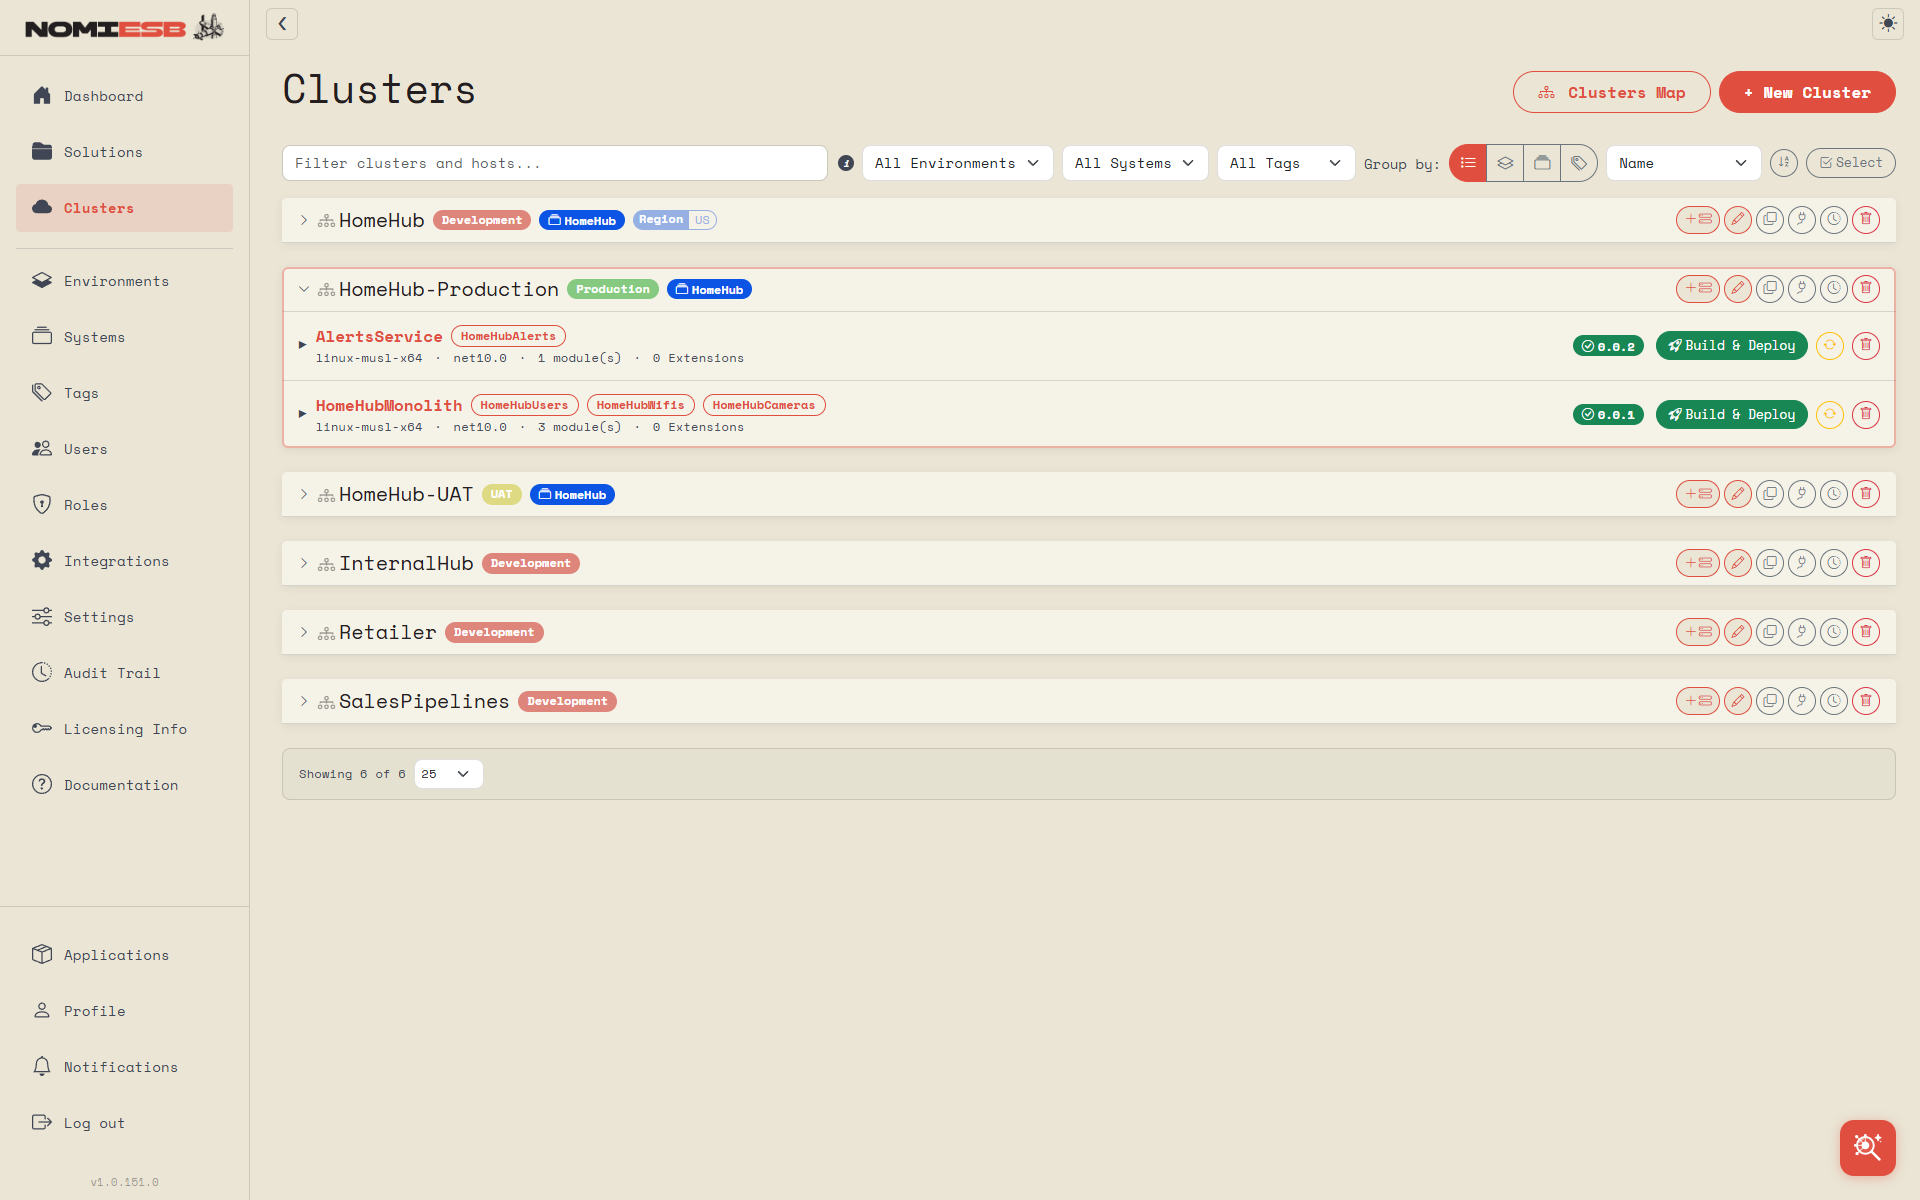Delete the HomeHub cluster
The image size is (1920, 1200).
coord(1866,220)
